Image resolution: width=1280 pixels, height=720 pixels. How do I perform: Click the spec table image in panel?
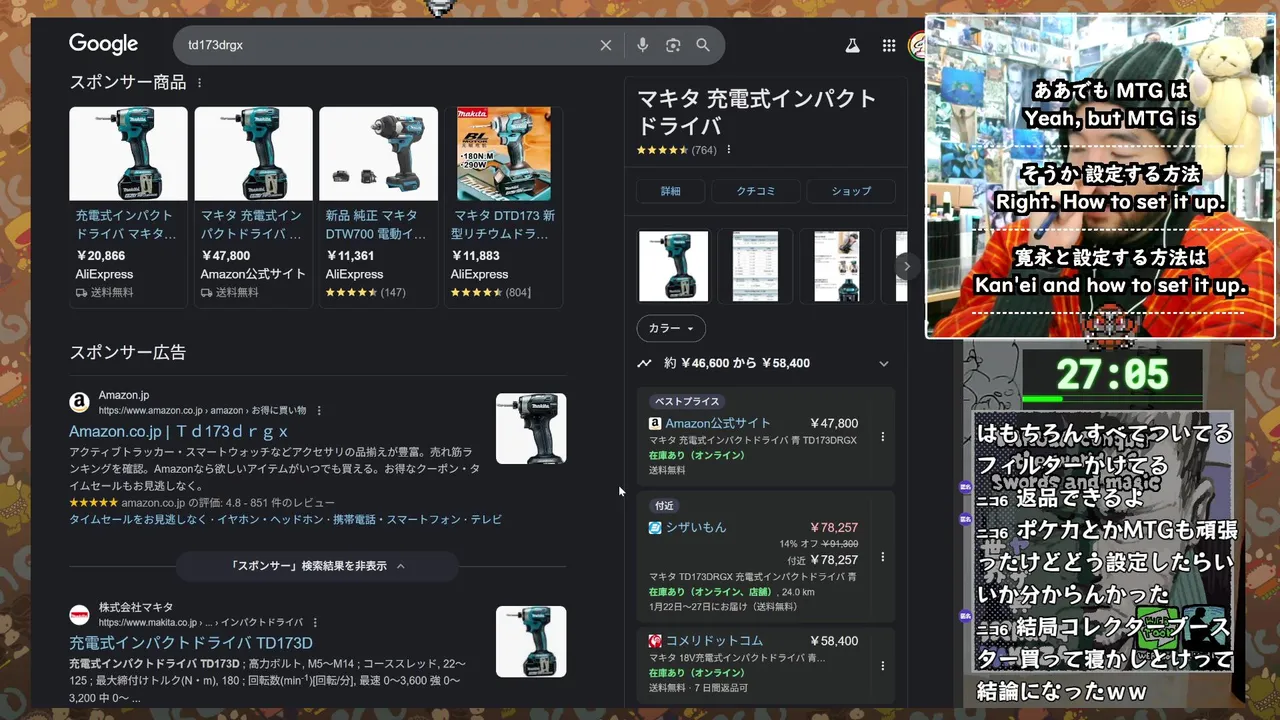coord(755,266)
